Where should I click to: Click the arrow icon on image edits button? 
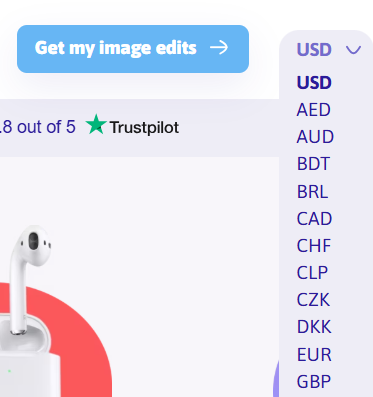(x=219, y=48)
